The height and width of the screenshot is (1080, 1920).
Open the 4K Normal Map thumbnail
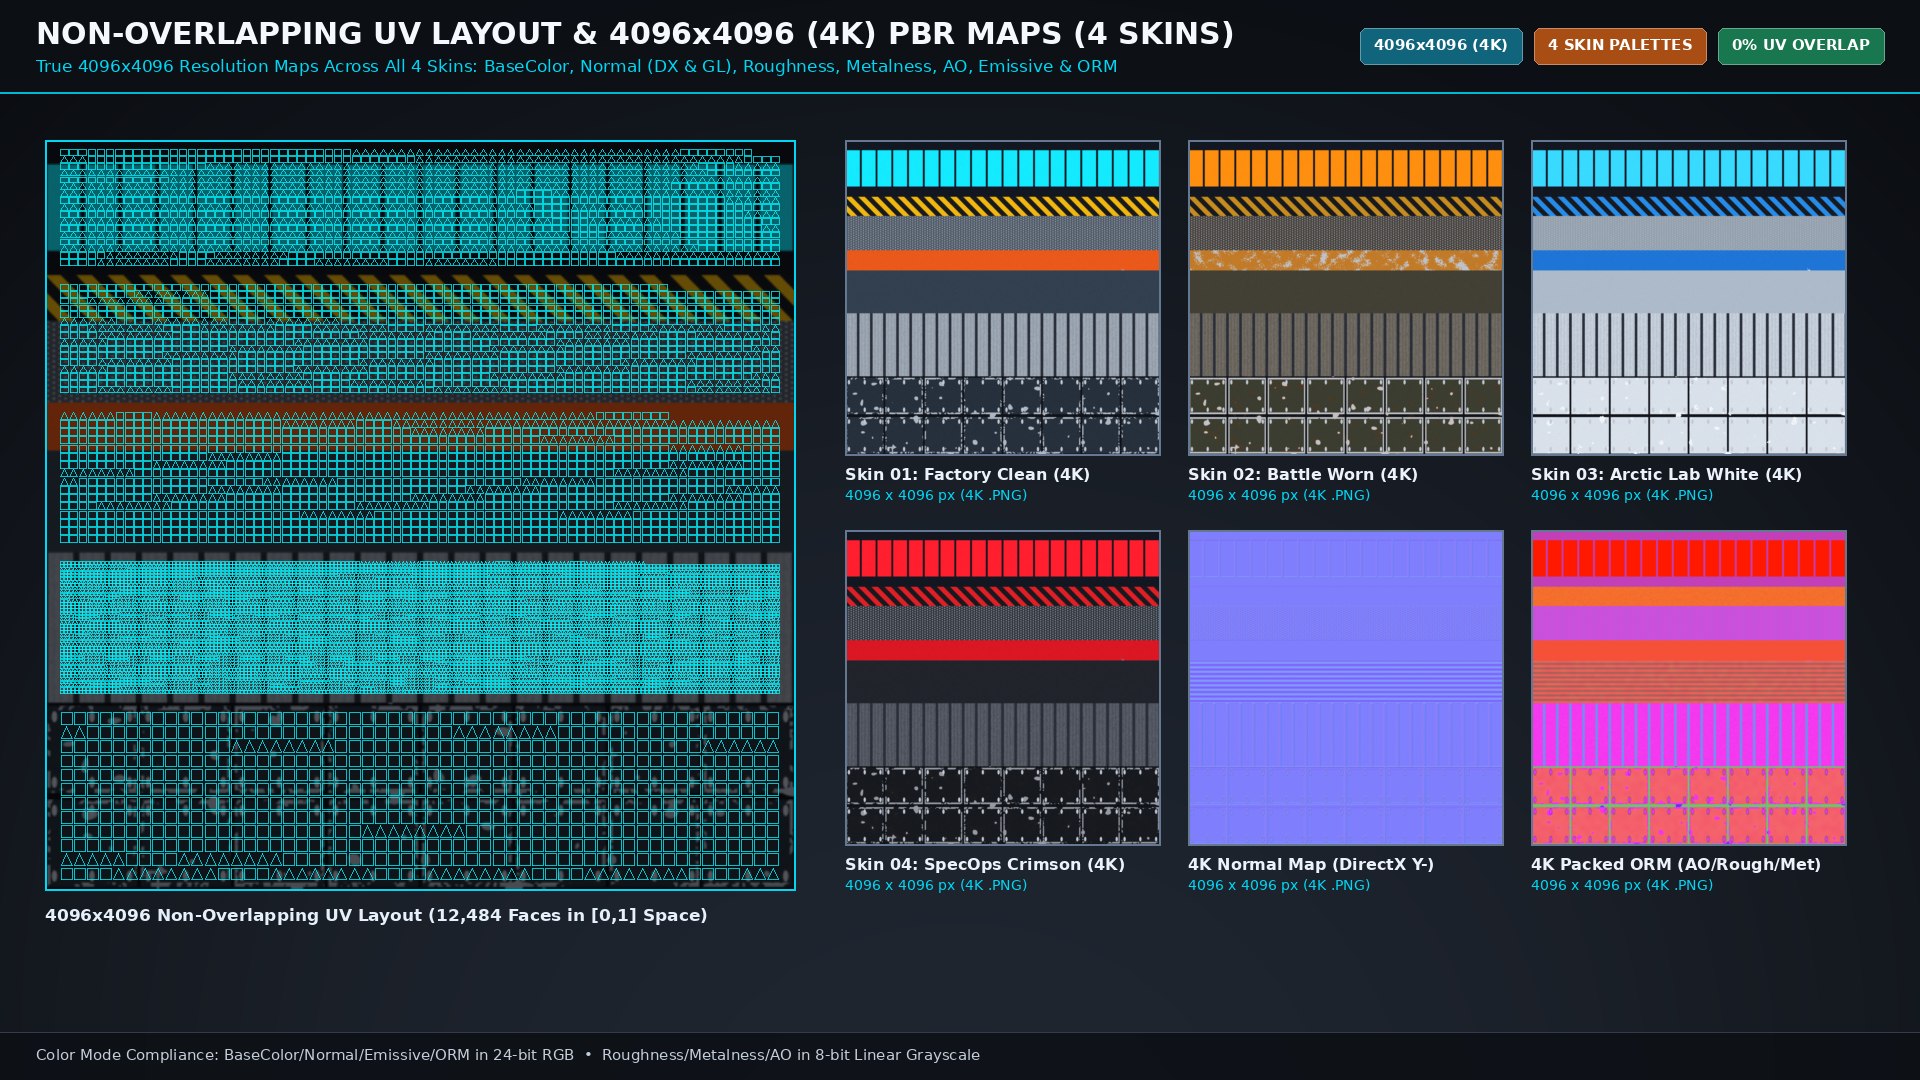1346,688
